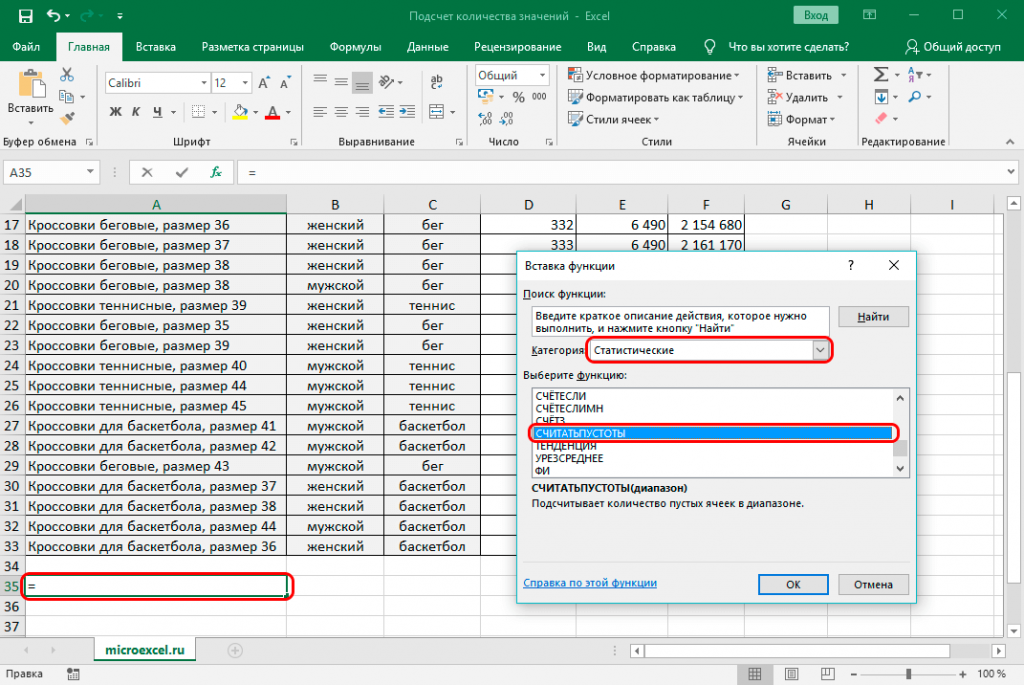Open the Справка по этой функции link
This screenshot has height=685, width=1024.
pos(589,583)
